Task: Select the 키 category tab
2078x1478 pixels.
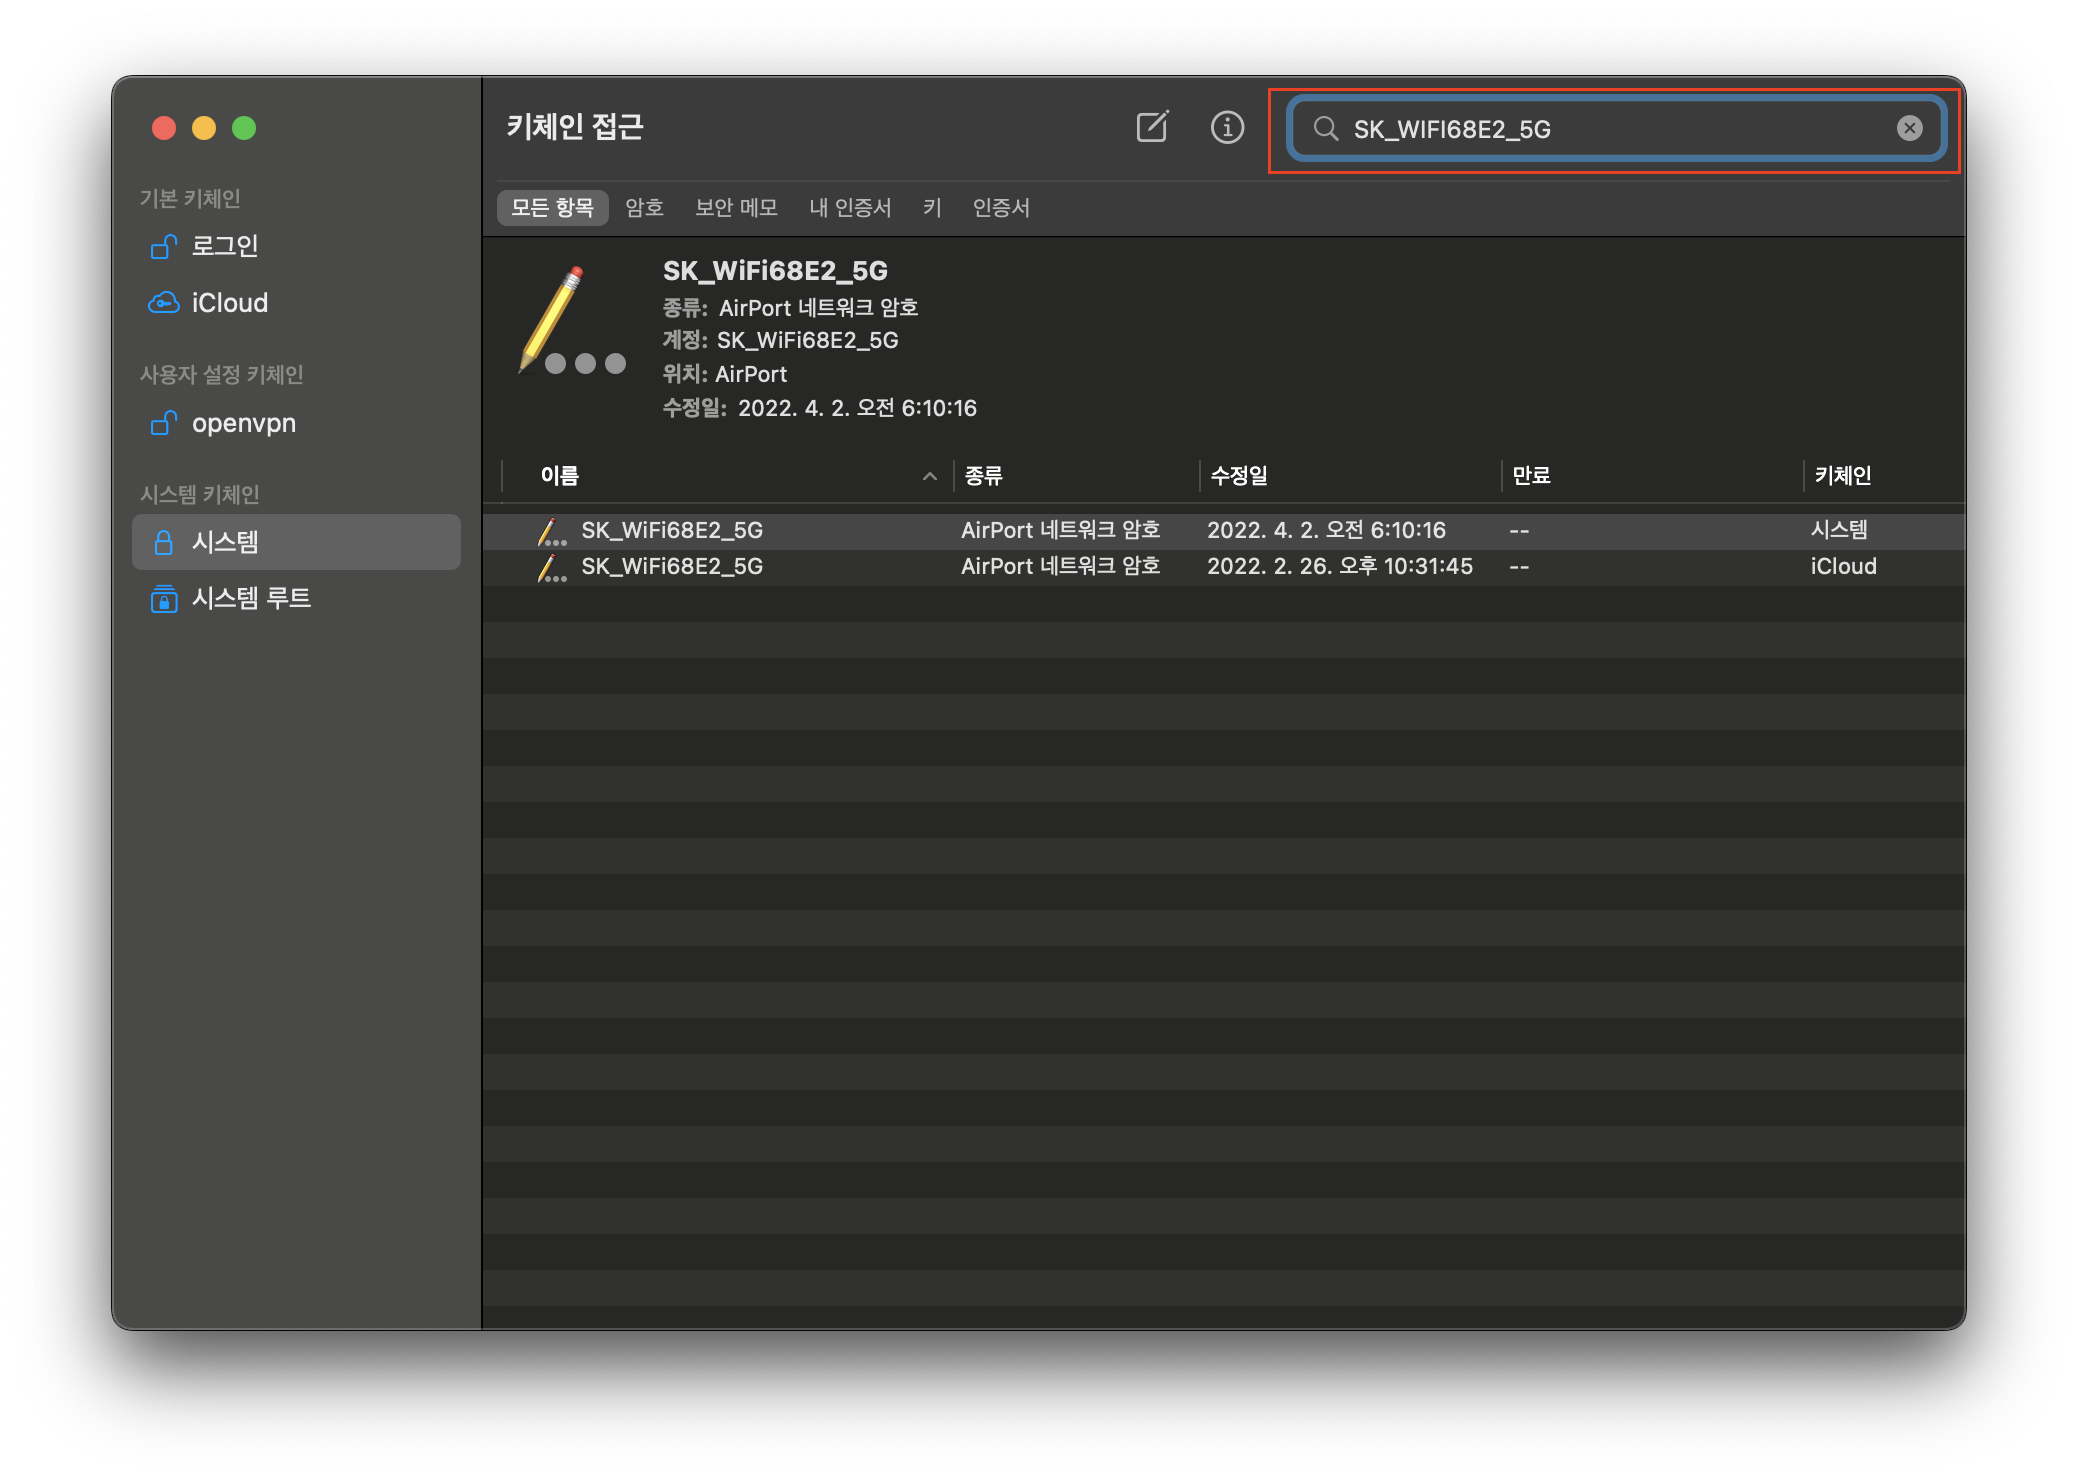Action: point(932,208)
